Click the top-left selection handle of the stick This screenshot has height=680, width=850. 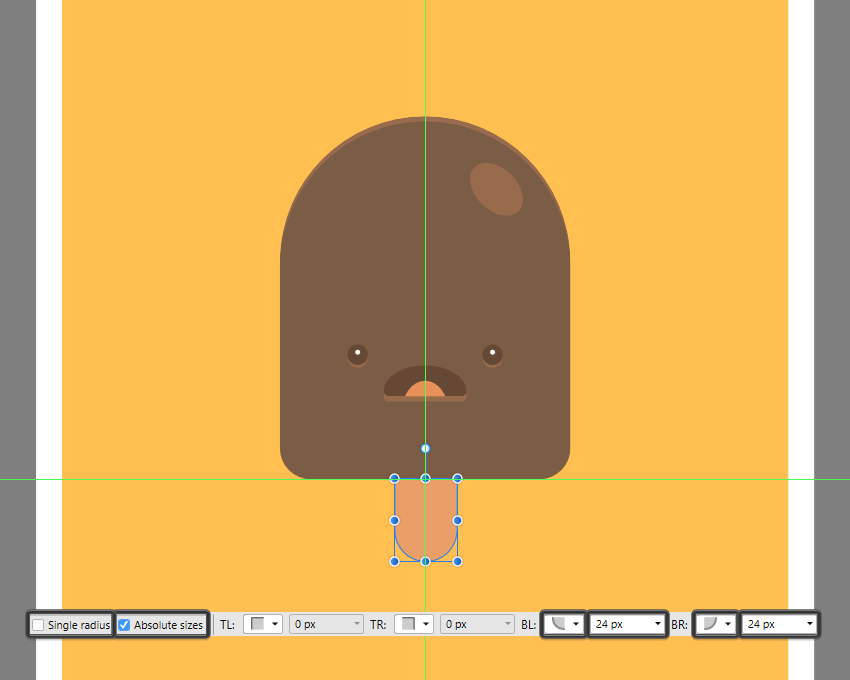click(x=394, y=479)
